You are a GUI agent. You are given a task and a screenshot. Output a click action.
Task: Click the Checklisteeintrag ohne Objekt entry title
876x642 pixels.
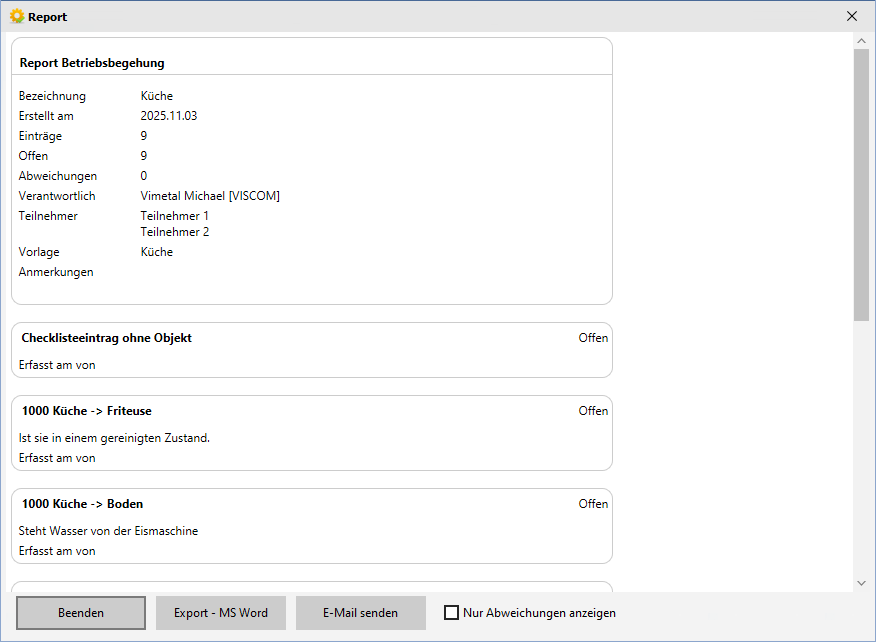[107, 338]
